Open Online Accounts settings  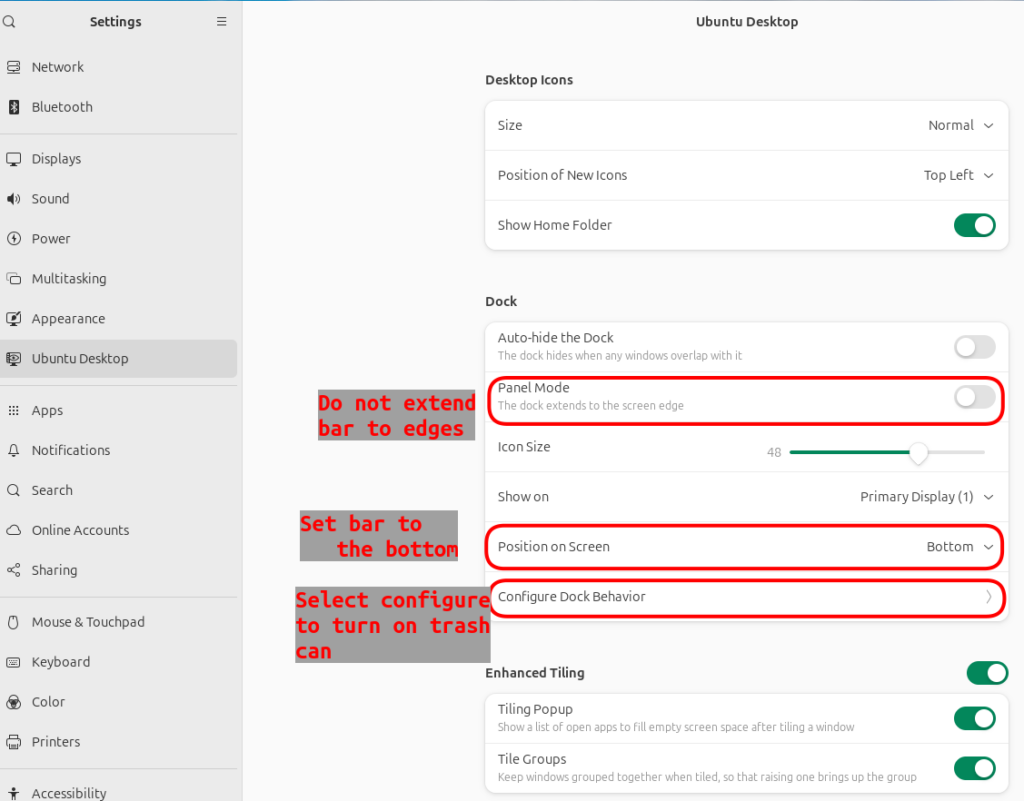pyautogui.click(x=80, y=531)
